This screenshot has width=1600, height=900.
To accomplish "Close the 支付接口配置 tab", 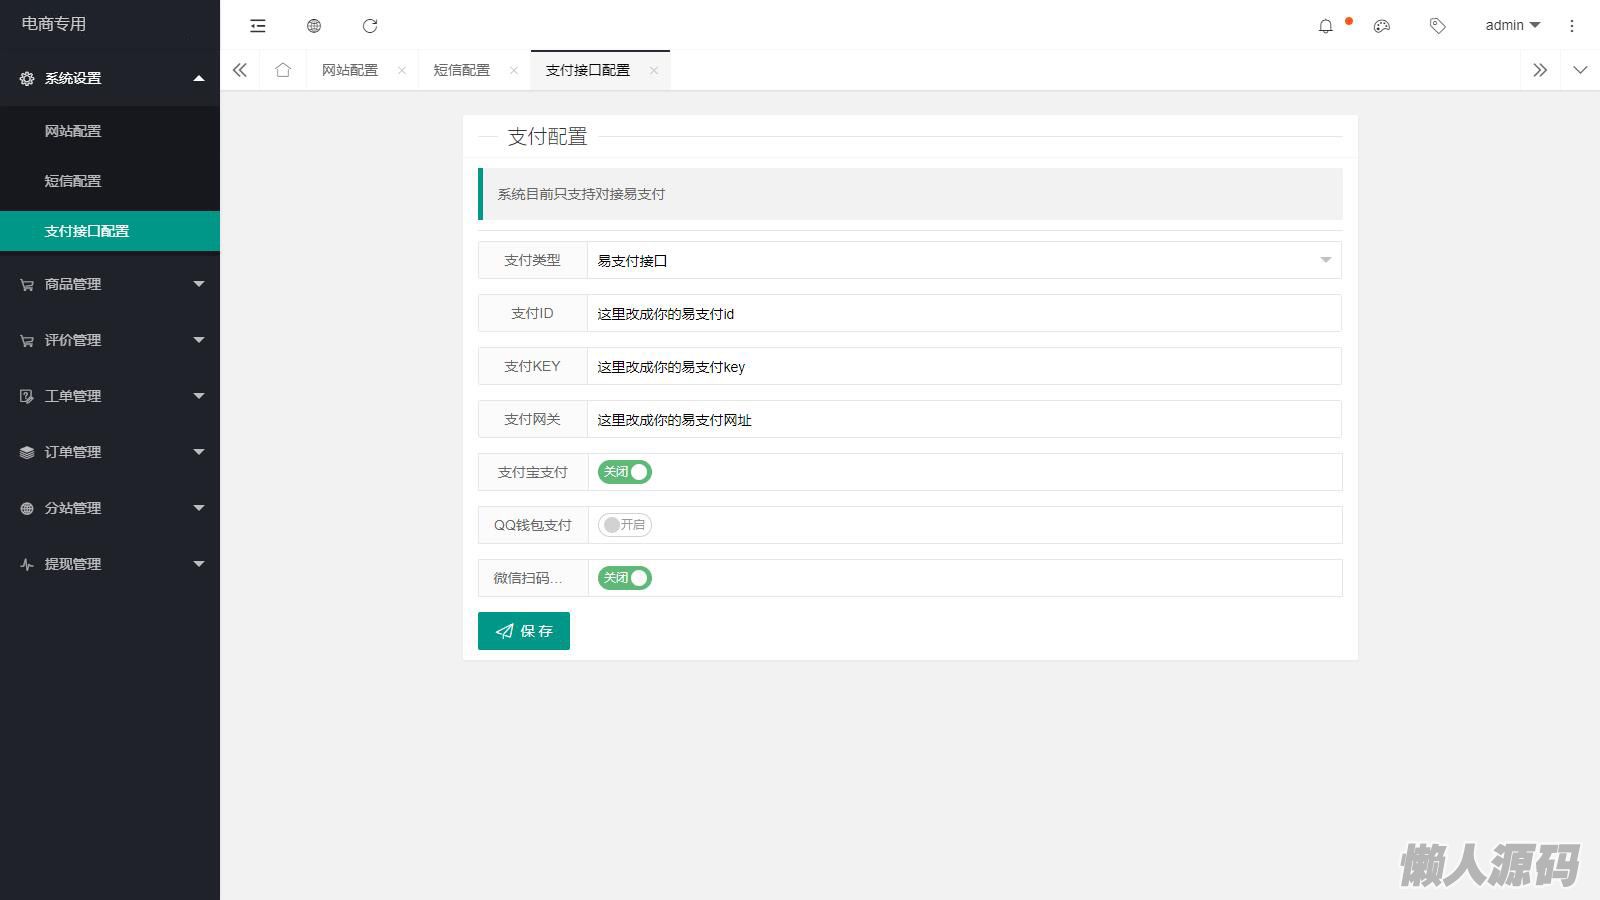I will pos(654,70).
